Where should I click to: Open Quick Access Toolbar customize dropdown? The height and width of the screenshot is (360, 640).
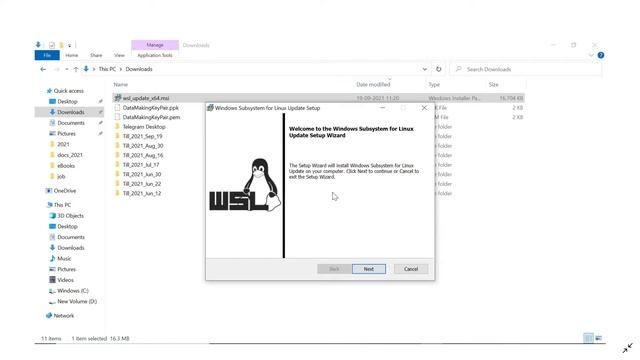click(x=69, y=45)
